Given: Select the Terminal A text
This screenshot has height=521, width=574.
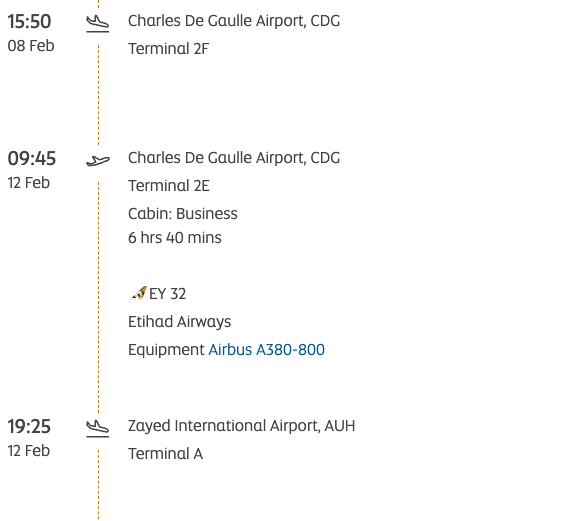Looking at the screenshot, I should (165, 454).
